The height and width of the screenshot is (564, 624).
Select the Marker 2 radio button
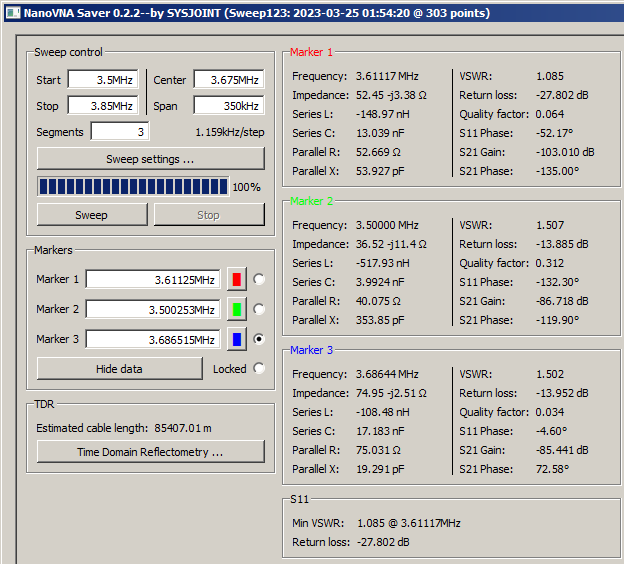pos(260,309)
